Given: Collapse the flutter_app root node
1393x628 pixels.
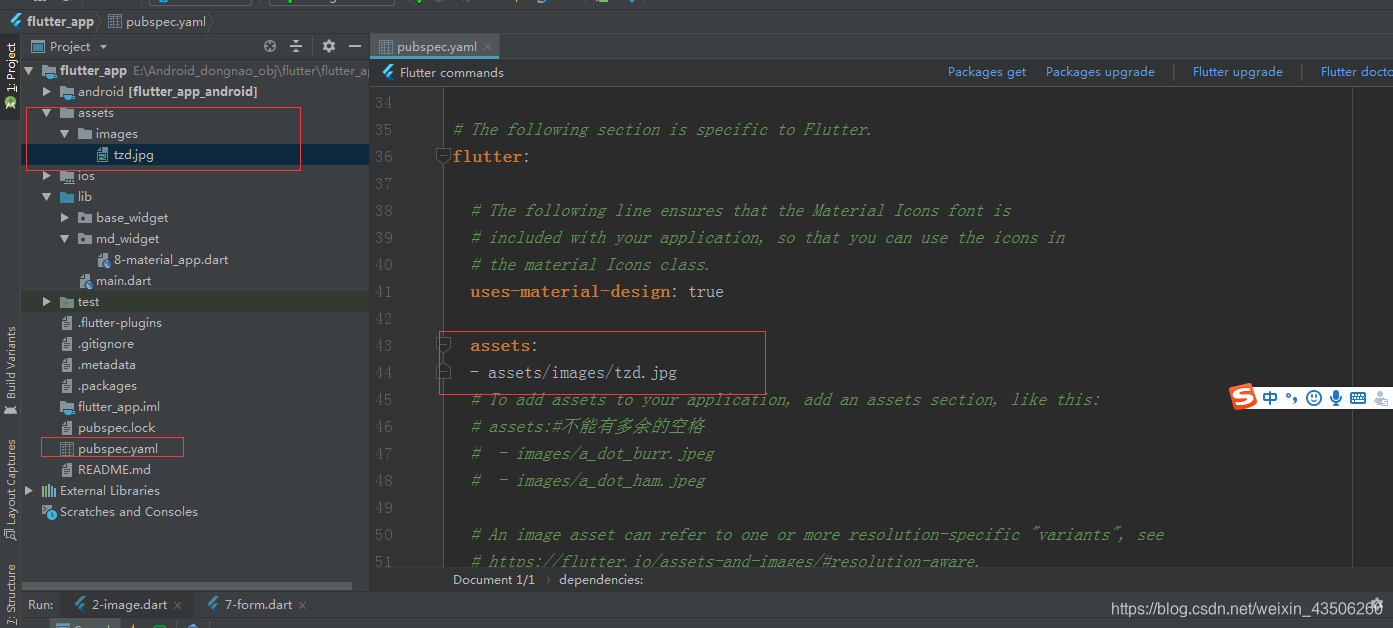Looking at the screenshot, I should point(28,71).
